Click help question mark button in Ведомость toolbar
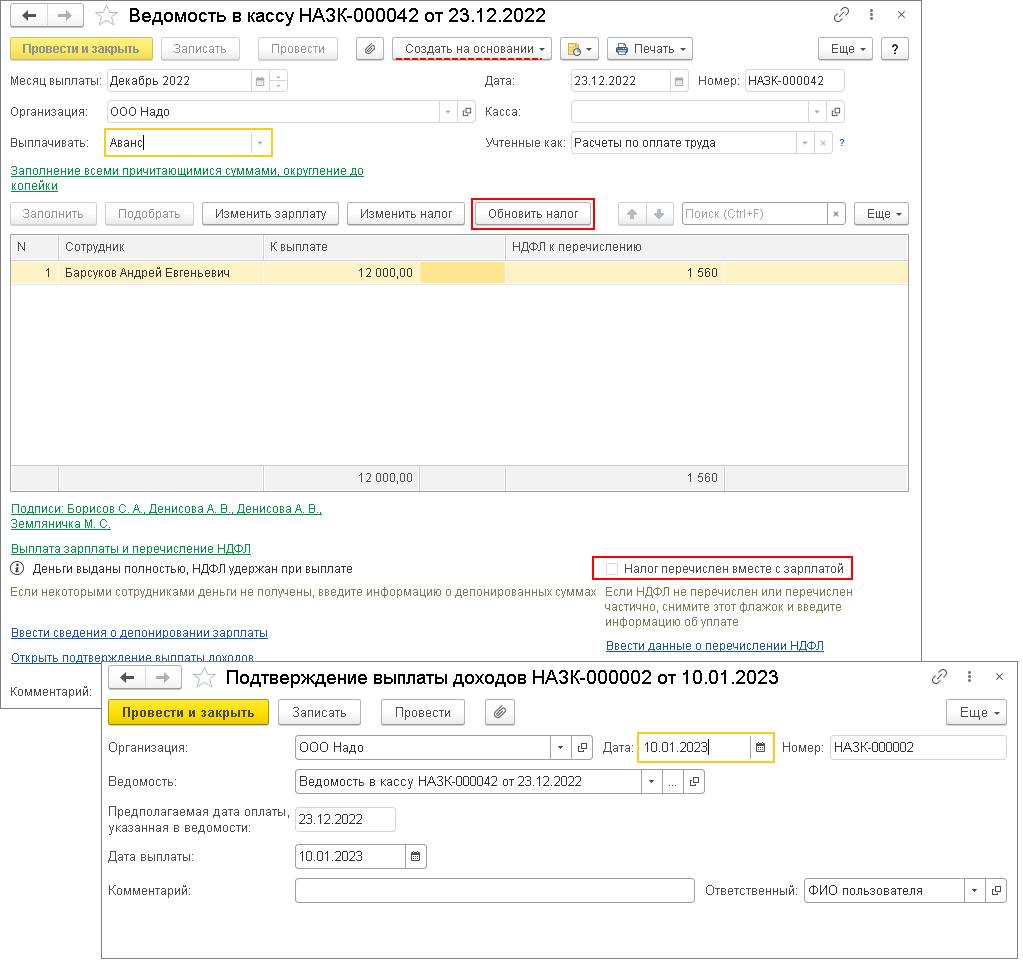This screenshot has height=960, width=1023. tap(895, 49)
